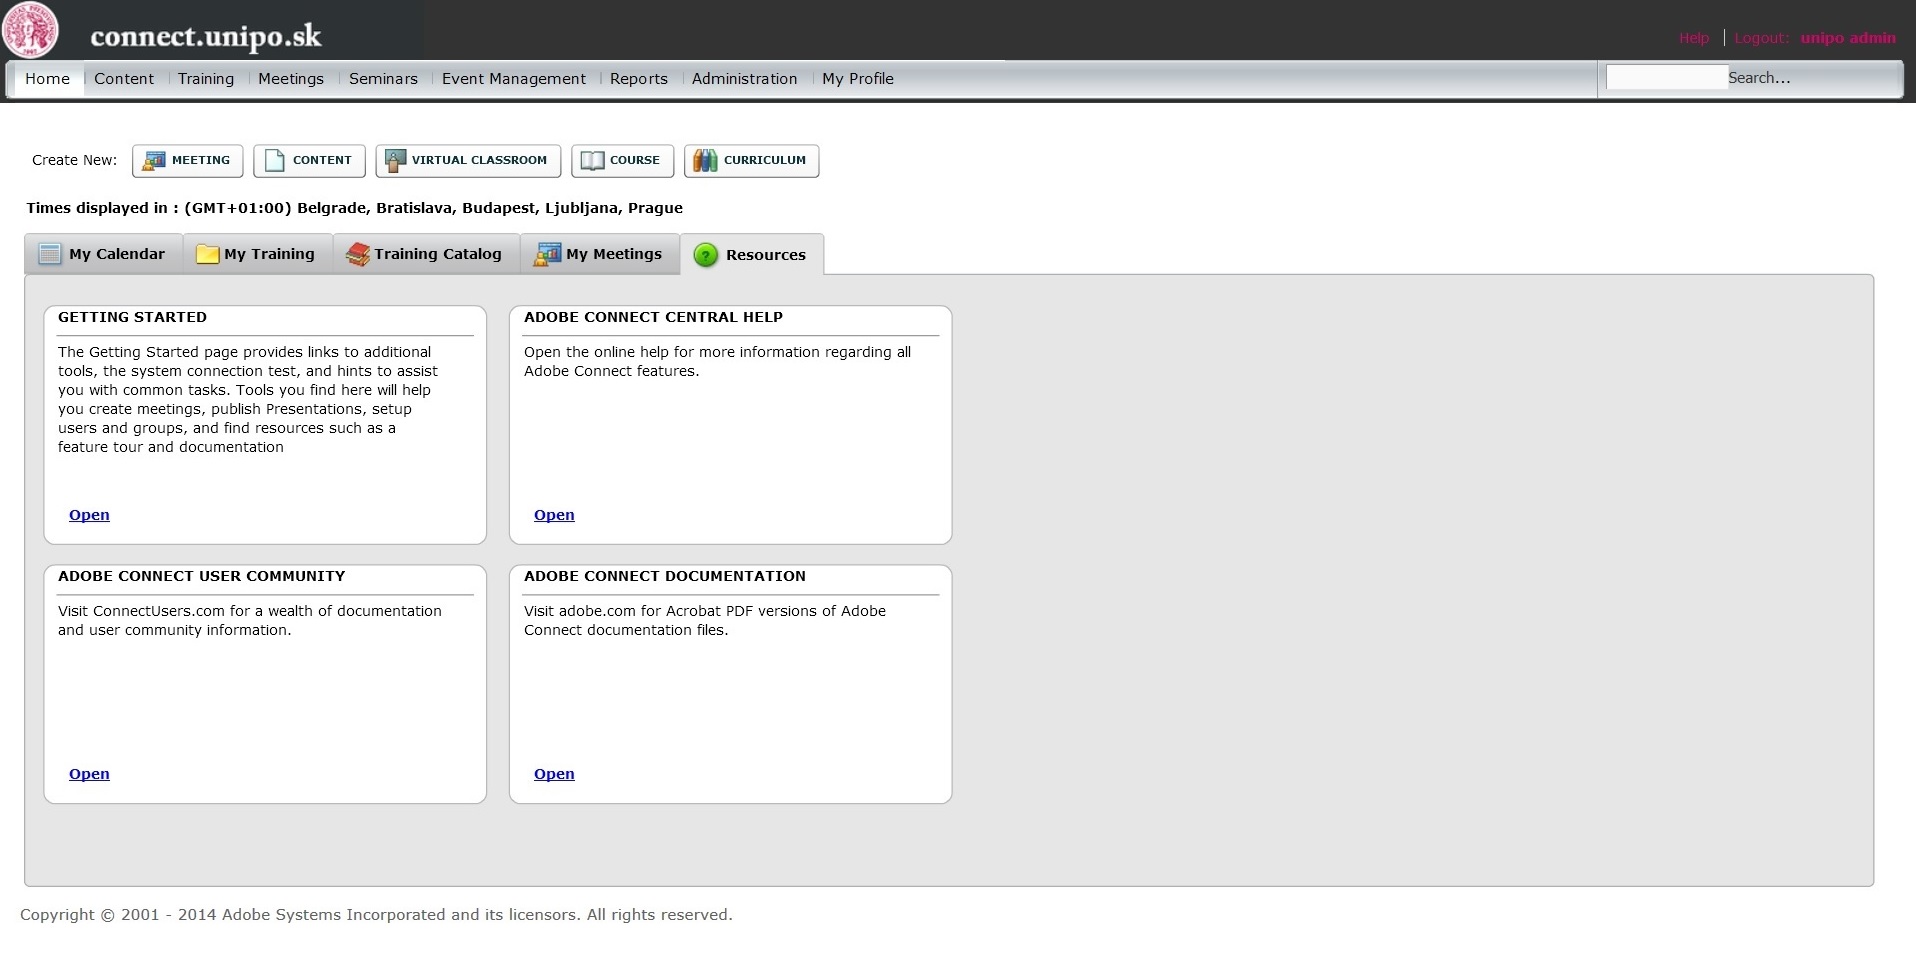Click the search input field

(1666, 78)
